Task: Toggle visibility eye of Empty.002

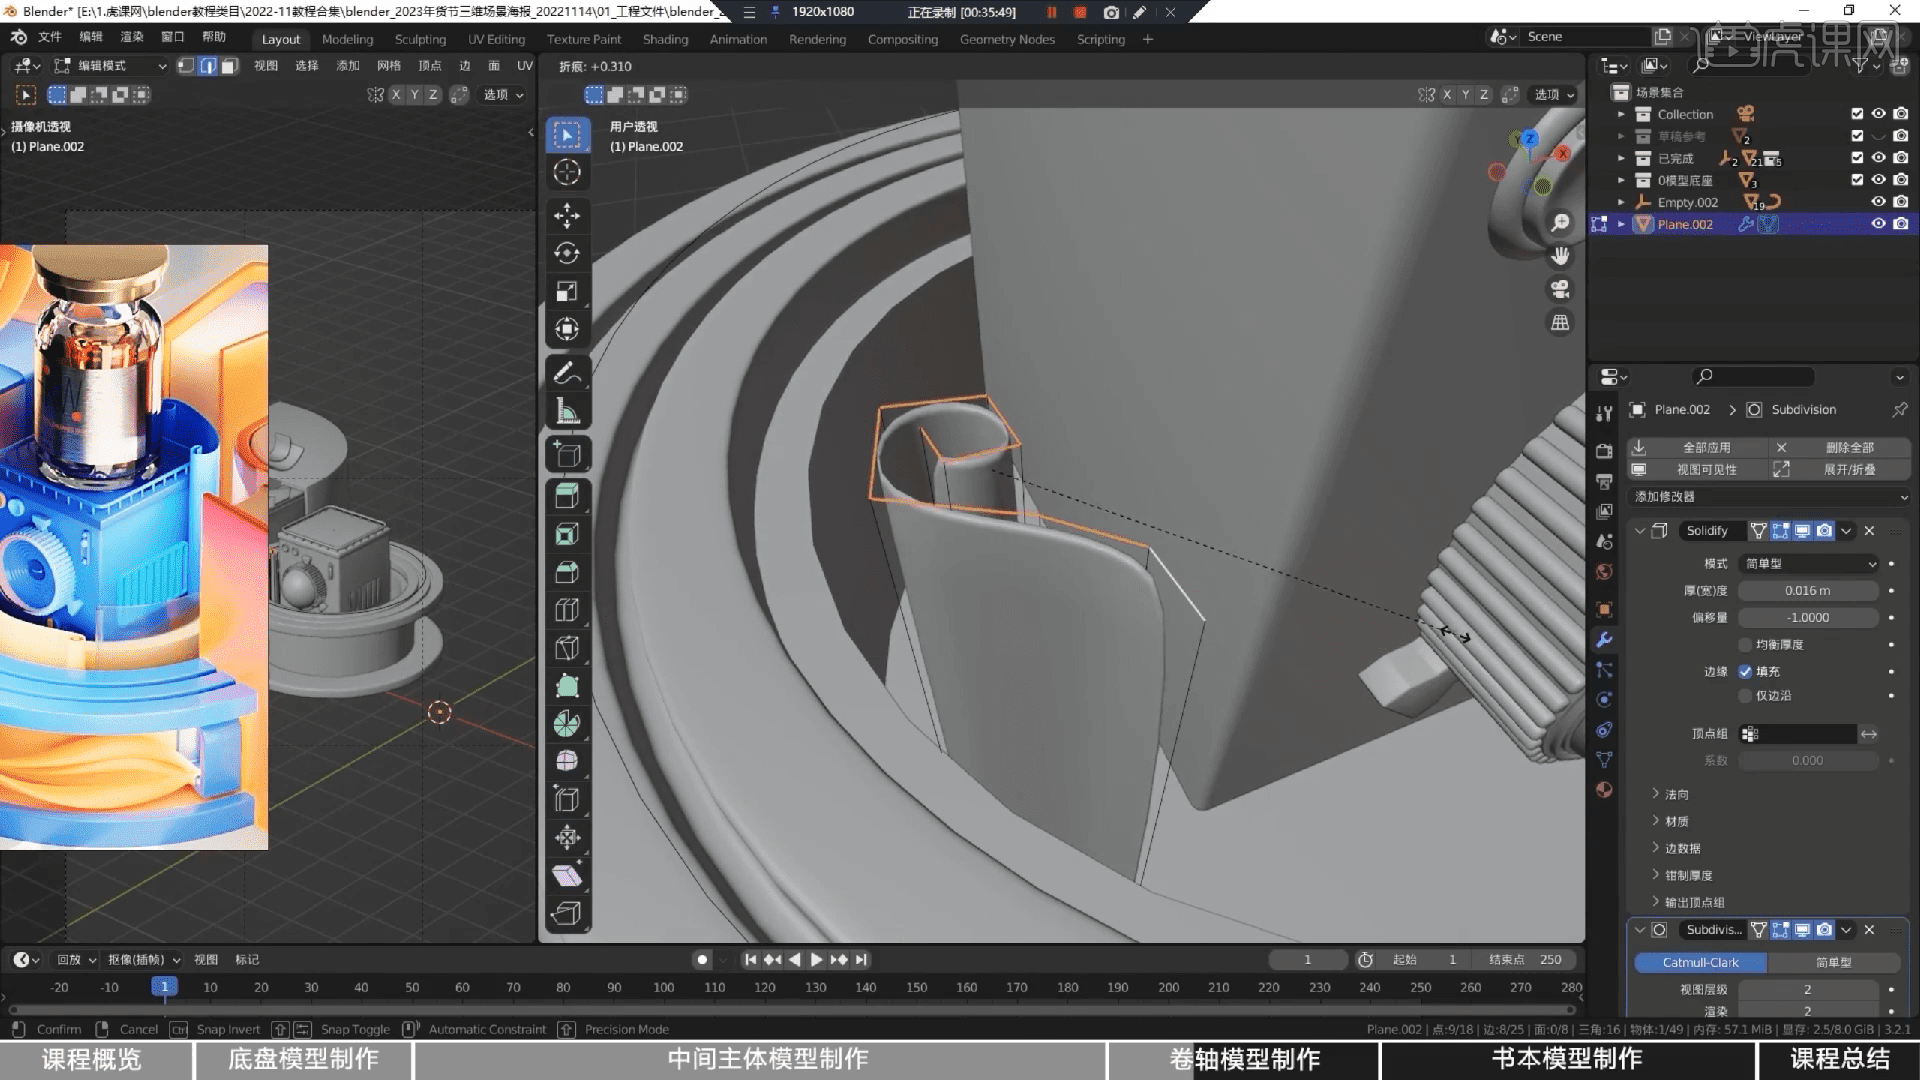Action: tap(1879, 202)
